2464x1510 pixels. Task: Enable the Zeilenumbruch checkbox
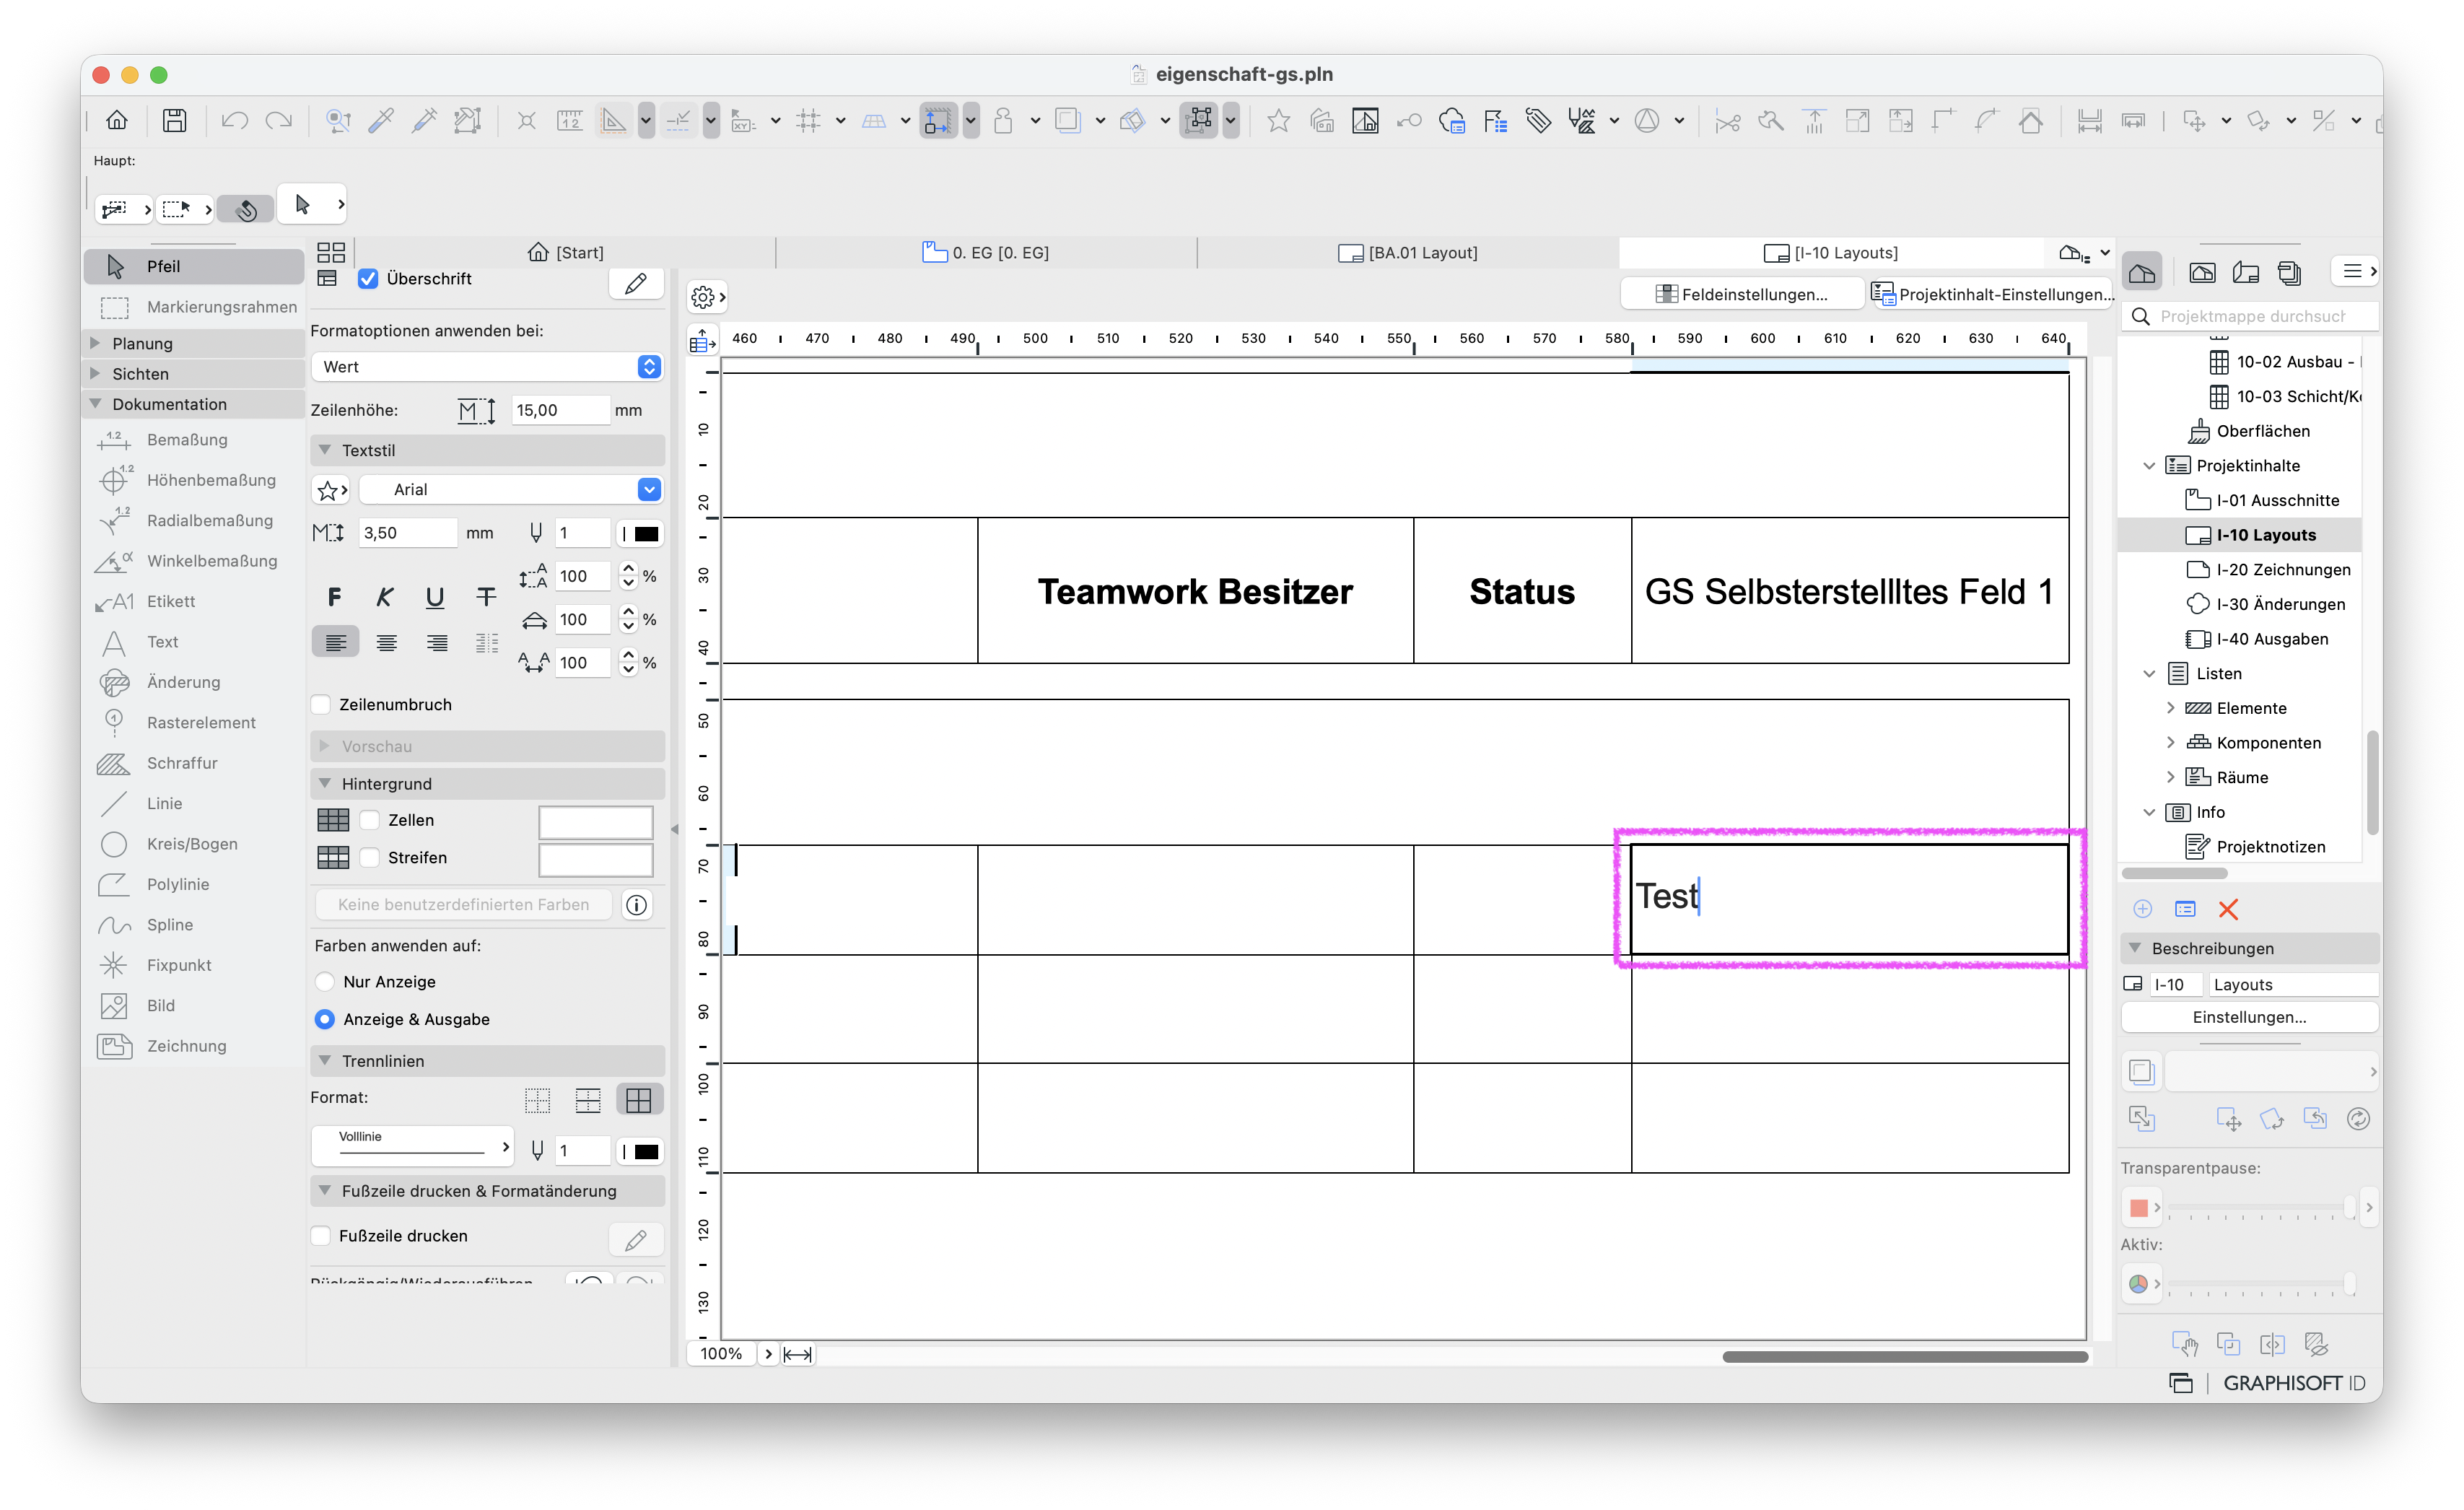click(x=322, y=705)
